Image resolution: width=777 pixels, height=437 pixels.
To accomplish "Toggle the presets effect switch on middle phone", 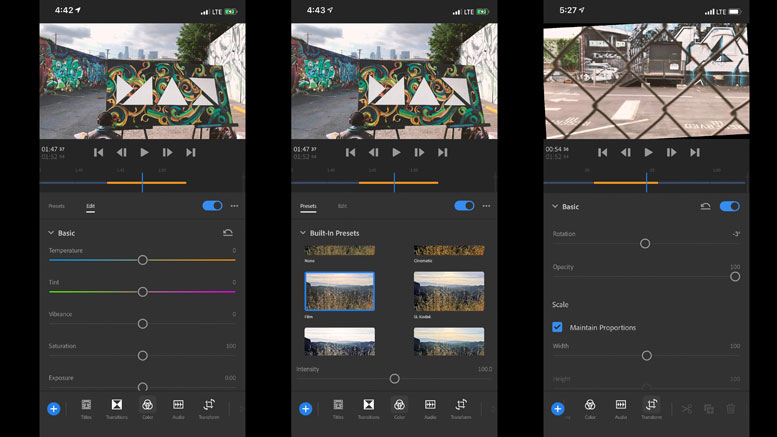I will click(464, 206).
